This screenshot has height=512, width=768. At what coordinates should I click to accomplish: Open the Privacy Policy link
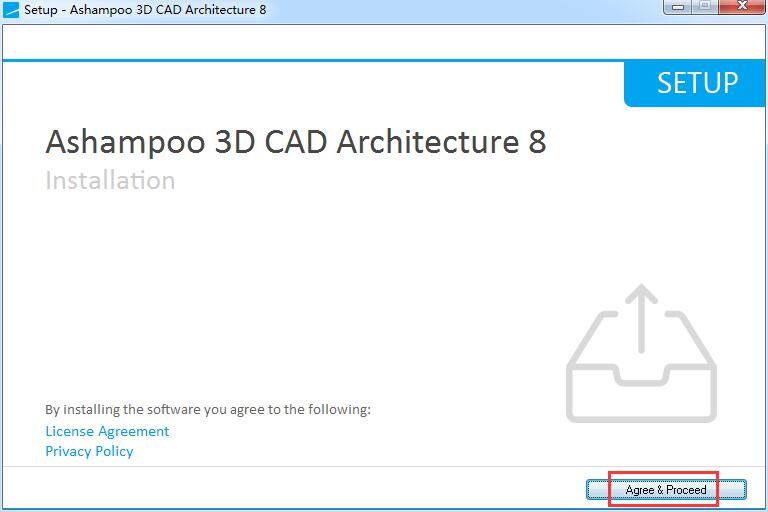[89, 451]
